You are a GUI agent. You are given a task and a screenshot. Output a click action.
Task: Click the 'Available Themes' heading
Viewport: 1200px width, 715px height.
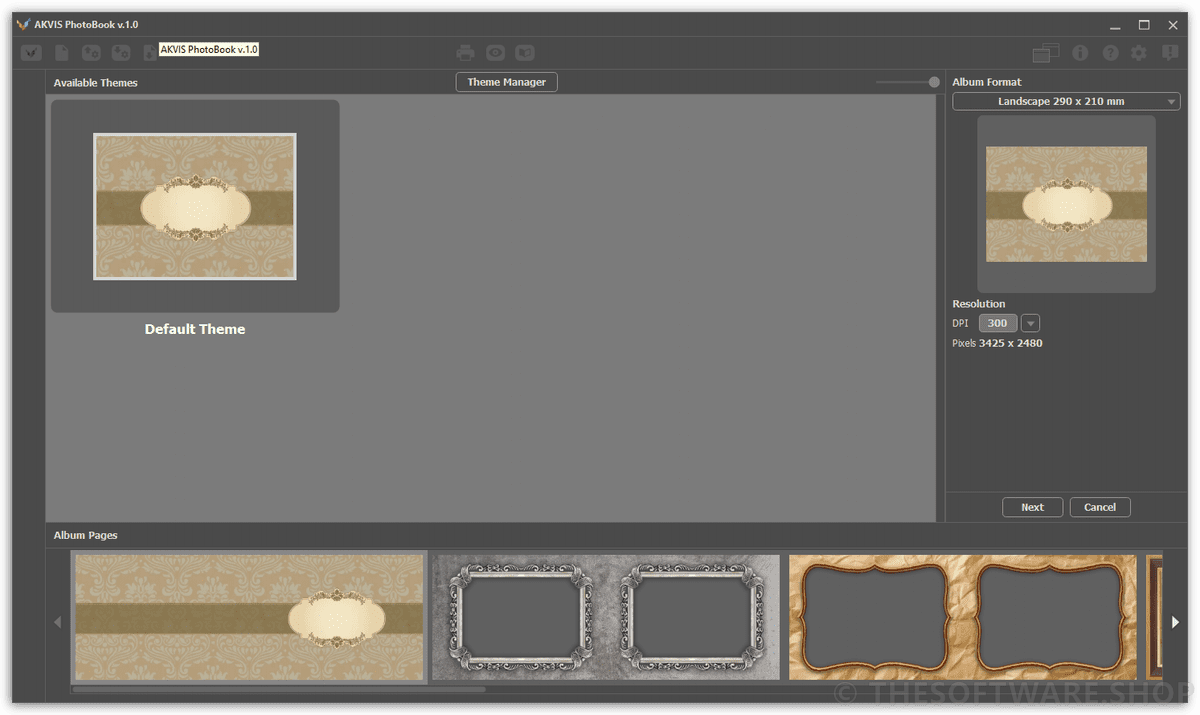coord(96,82)
